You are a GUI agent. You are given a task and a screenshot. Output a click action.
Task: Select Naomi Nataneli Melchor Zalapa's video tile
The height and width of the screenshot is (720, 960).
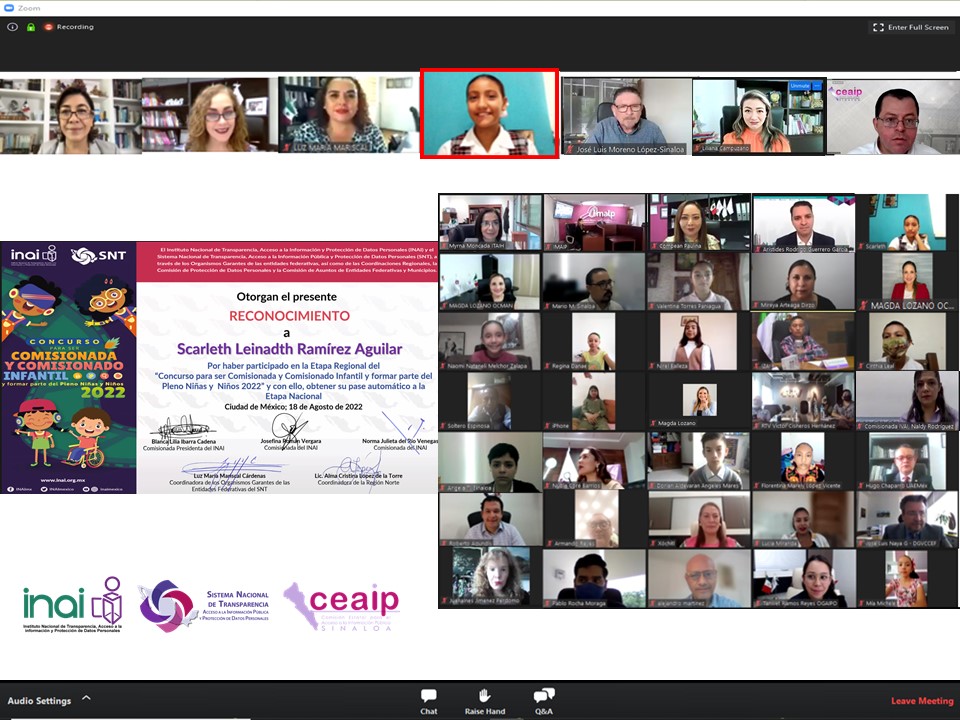pyautogui.click(x=490, y=342)
